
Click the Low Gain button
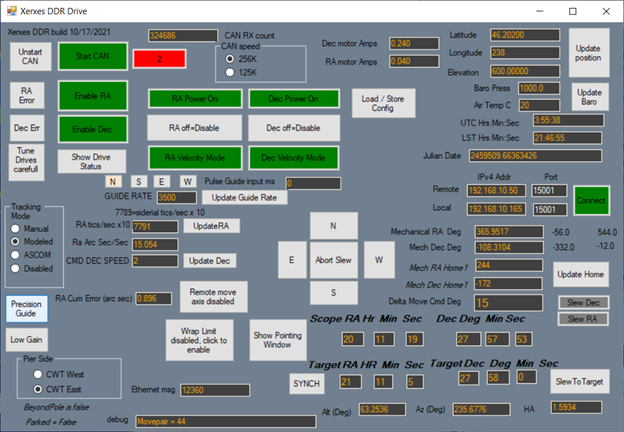(27, 340)
